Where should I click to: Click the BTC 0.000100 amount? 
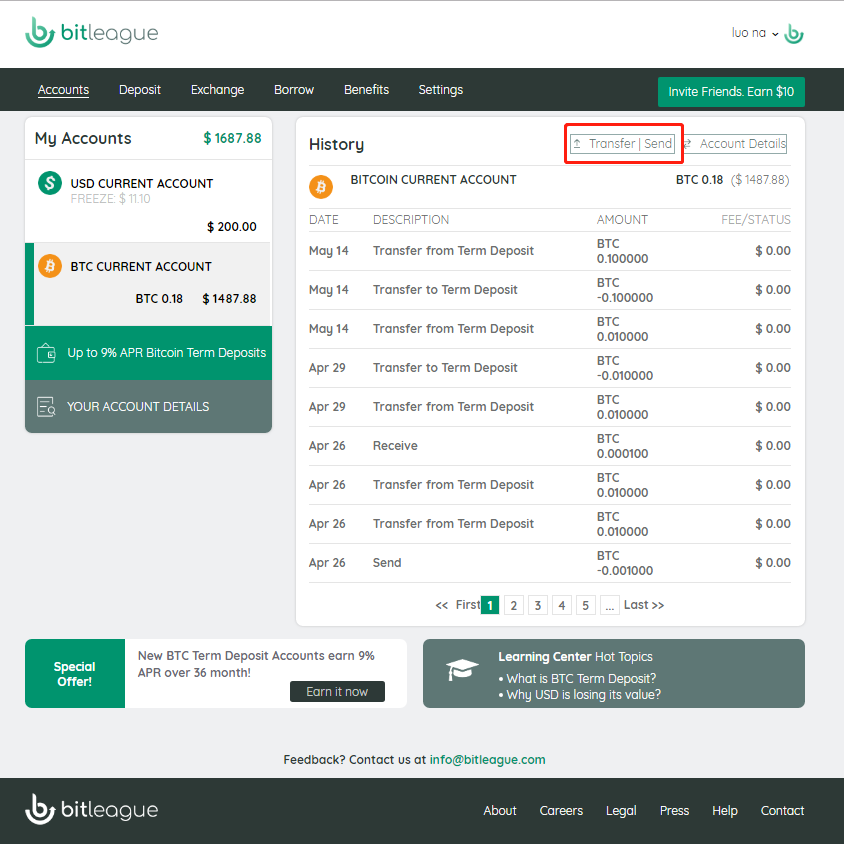pyautogui.click(x=622, y=446)
